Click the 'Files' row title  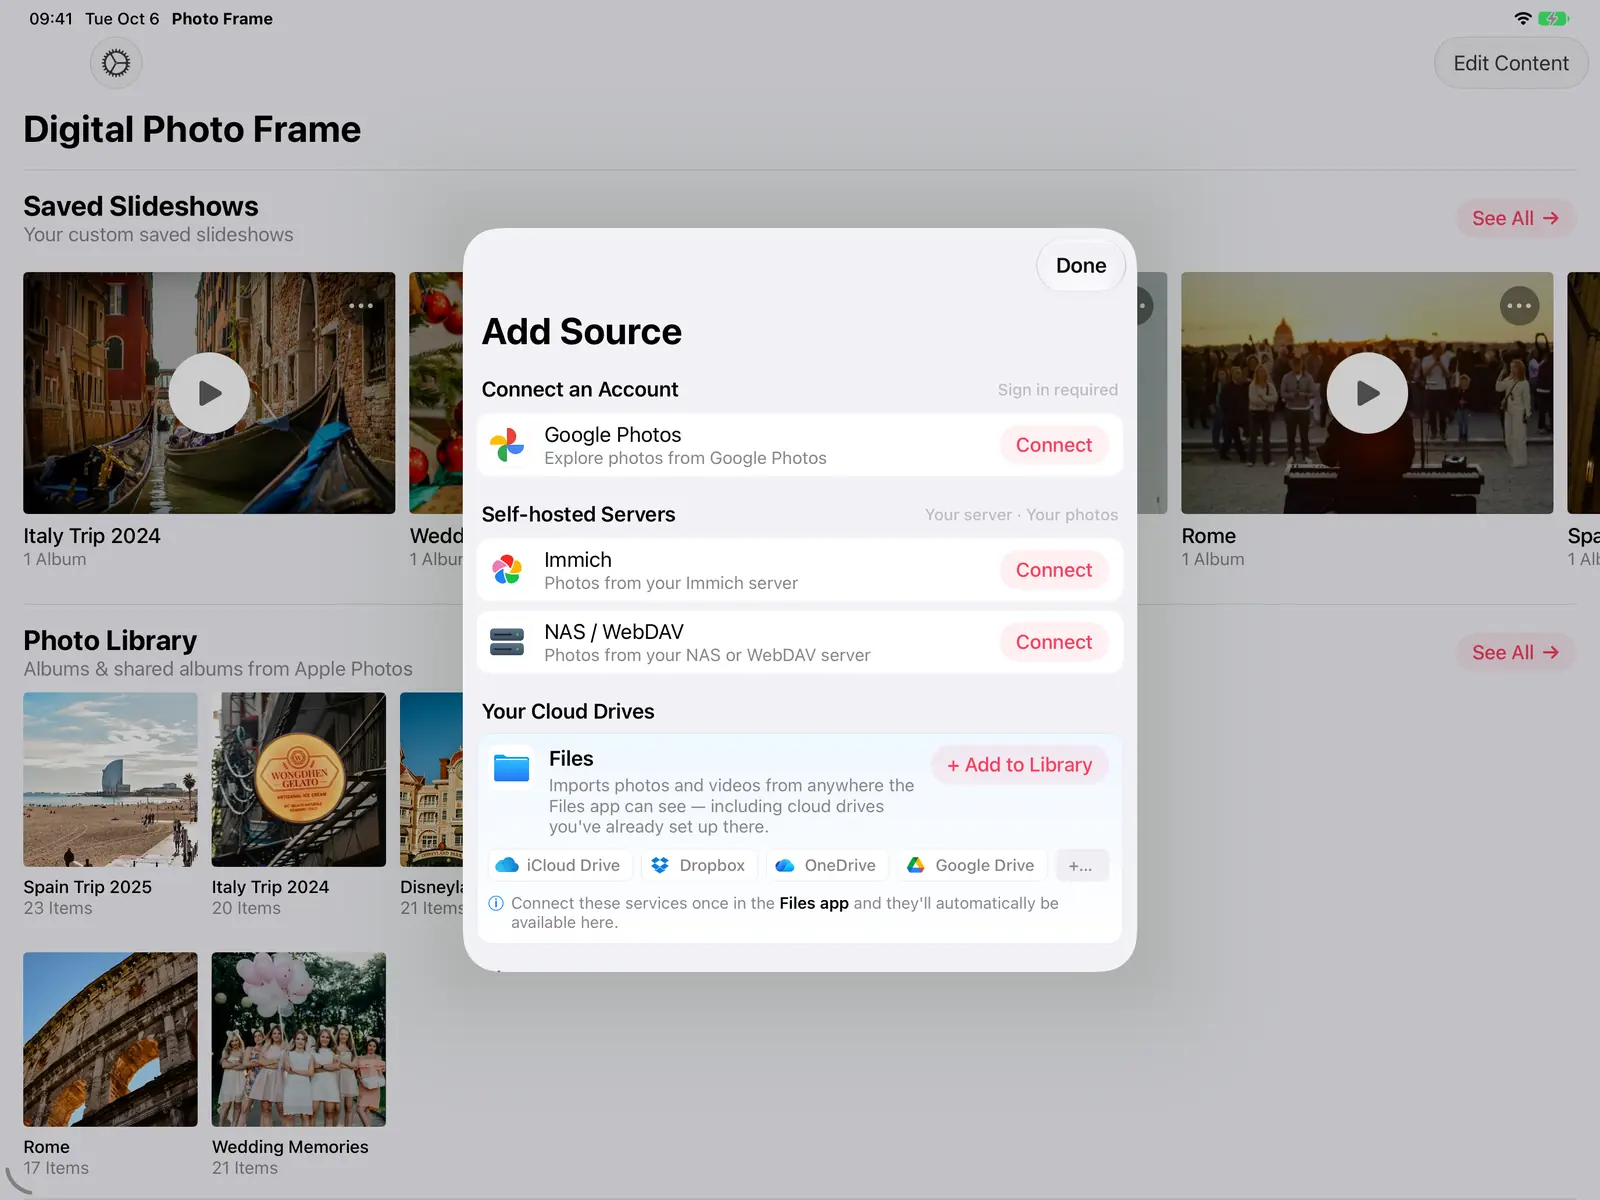[x=571, y=759]
